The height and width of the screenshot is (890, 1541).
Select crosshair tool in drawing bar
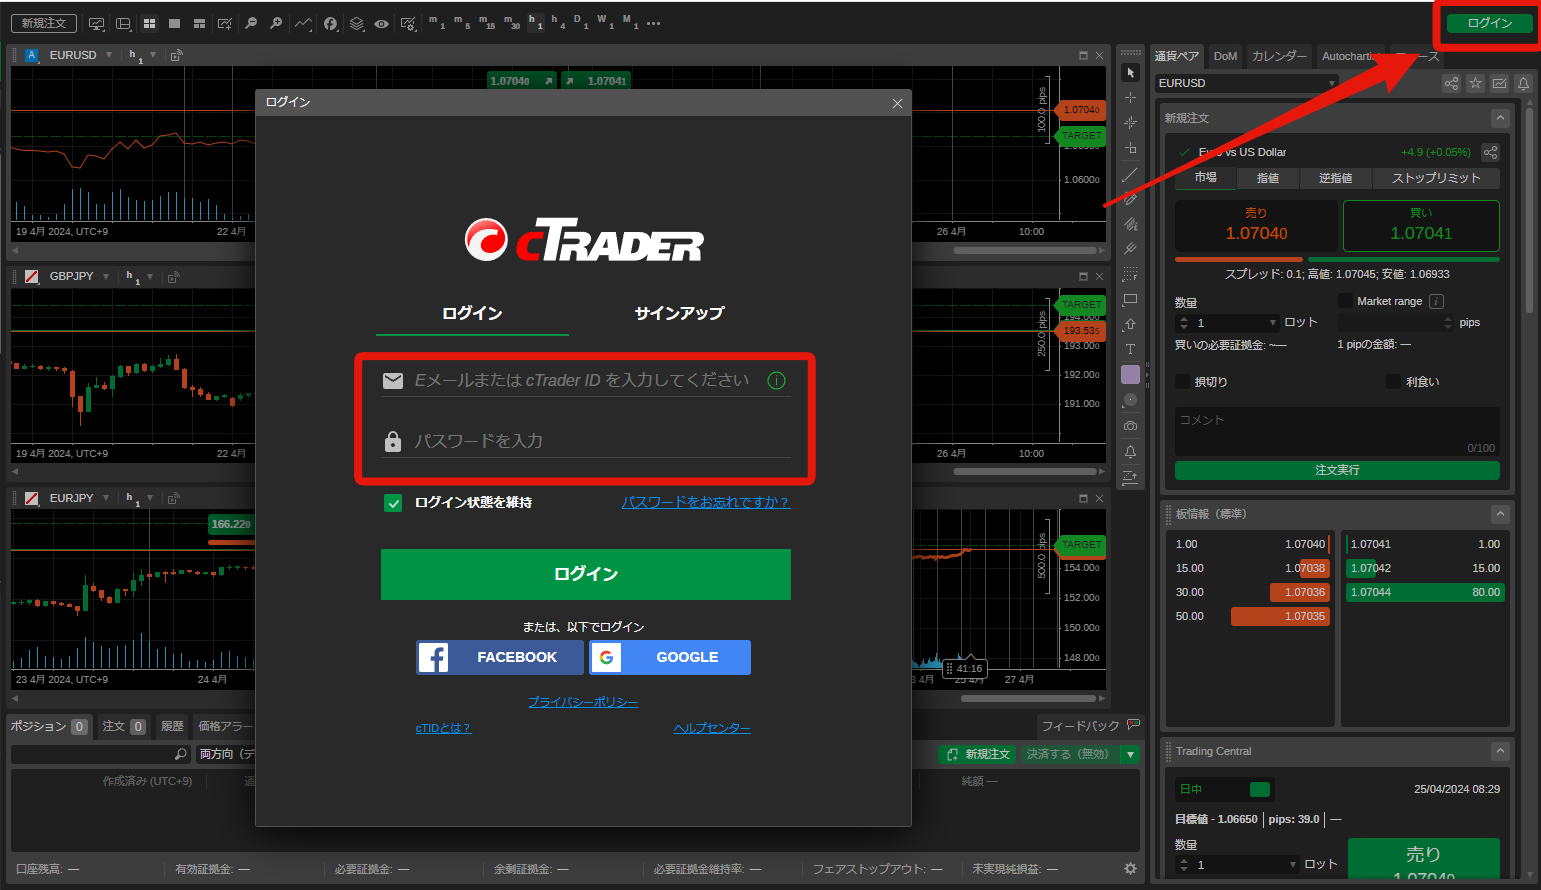(1130, 98)
